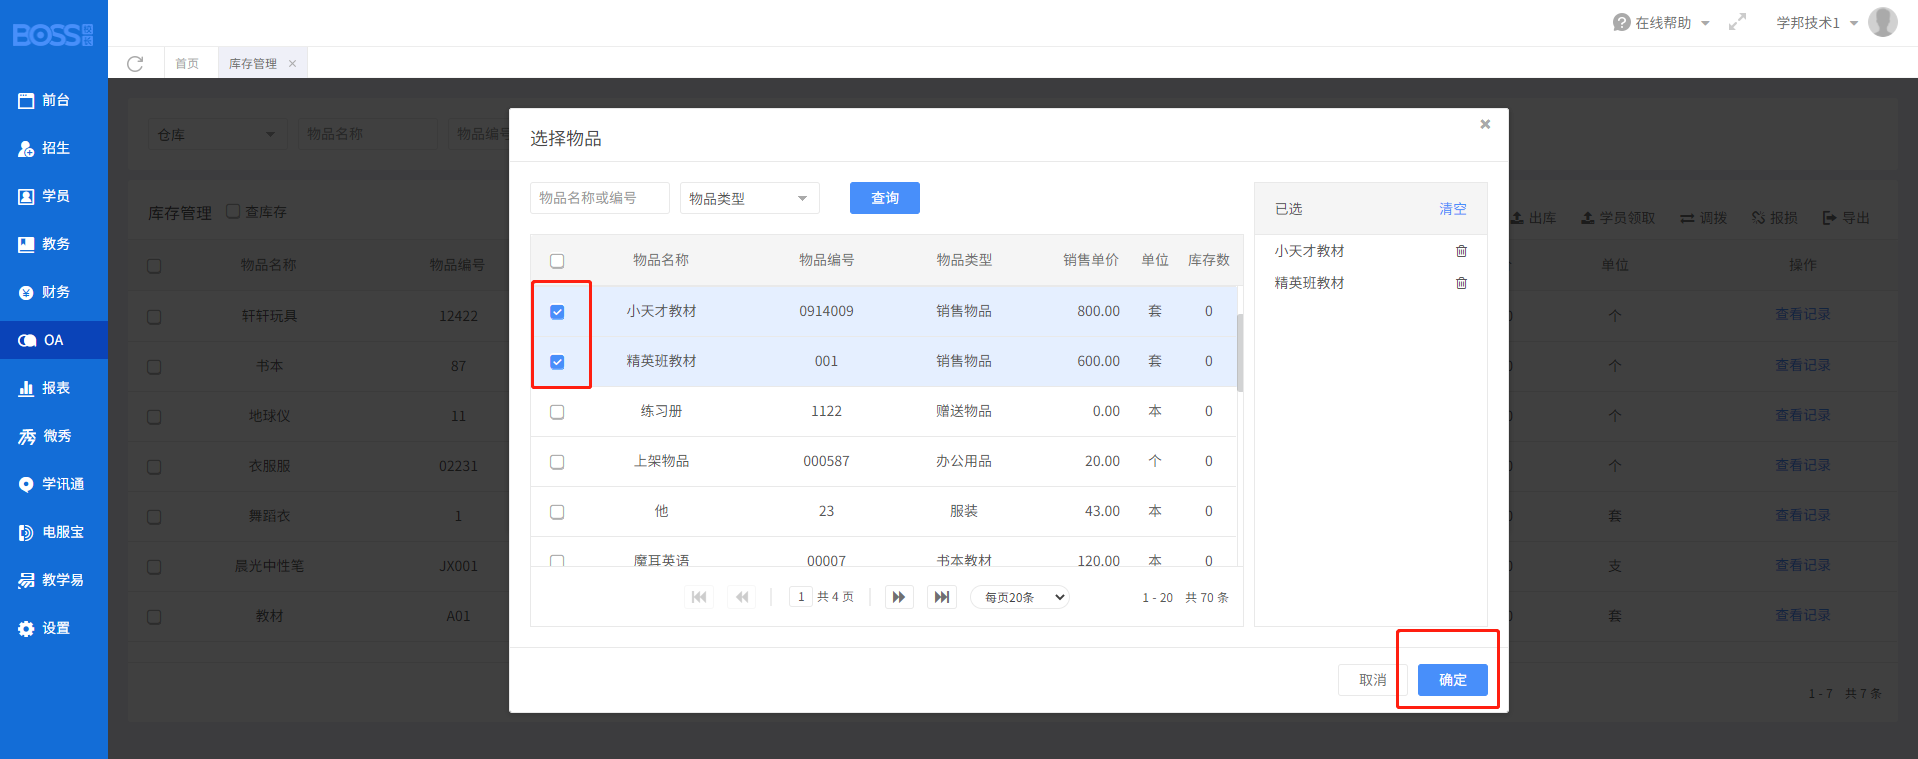The image size is (1918, 759).
Task: Click the 库存数 column header
Action: 1209,260
